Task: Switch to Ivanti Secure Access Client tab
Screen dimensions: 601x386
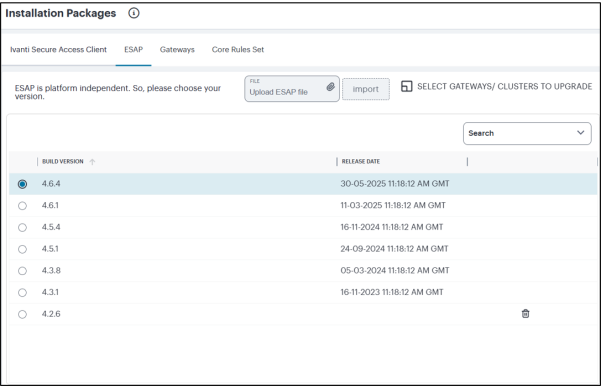Action: (x=58, y=49)
